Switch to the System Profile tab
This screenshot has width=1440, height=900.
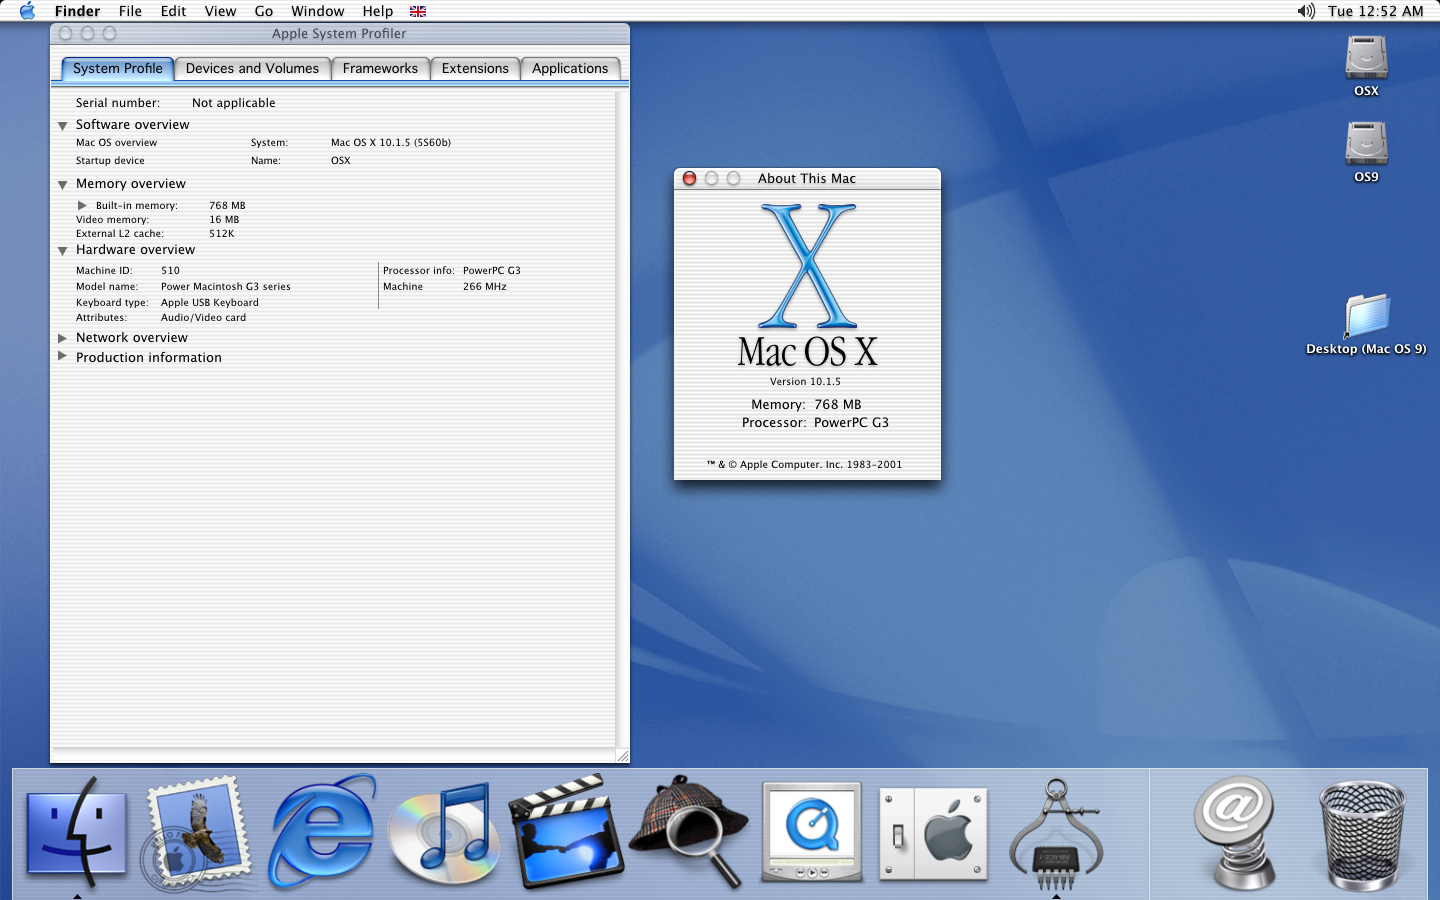tap(117, 68)
